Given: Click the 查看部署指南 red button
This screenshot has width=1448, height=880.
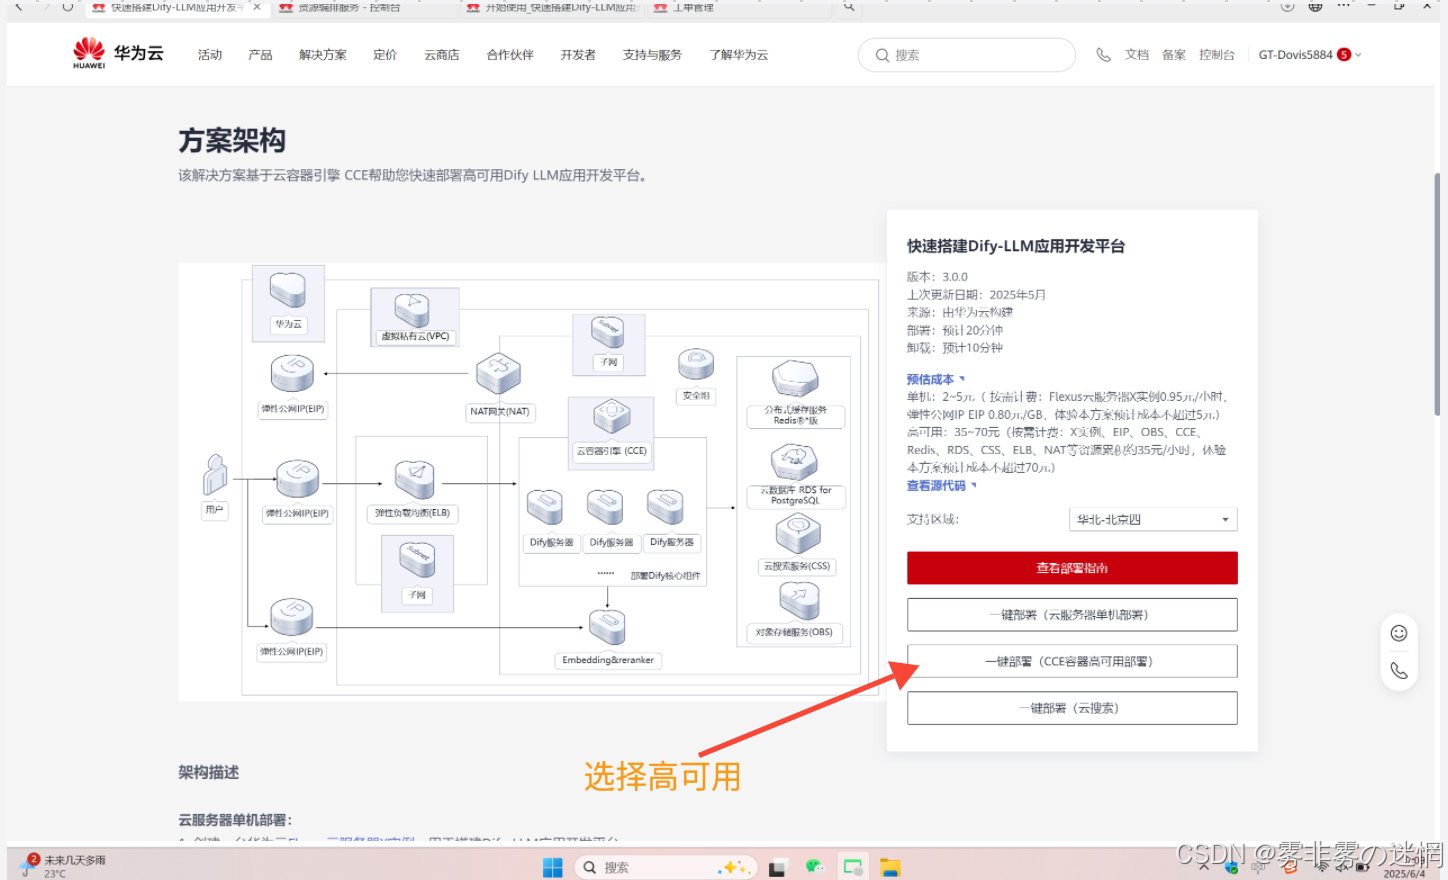Looking at the screenshot, I should 1072,568.
